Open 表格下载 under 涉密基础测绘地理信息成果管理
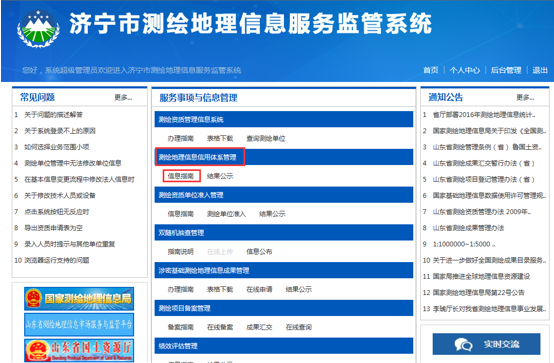Screen dimensions: 554x363 220,289
